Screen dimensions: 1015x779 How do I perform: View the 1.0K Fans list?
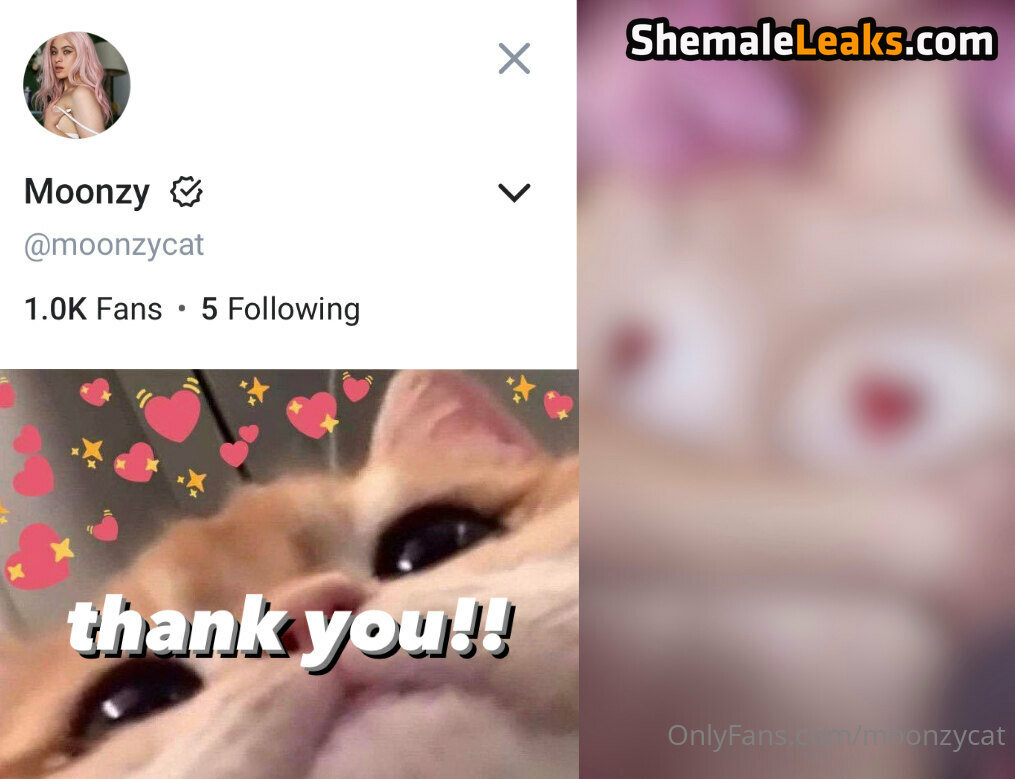coord(93,309)
